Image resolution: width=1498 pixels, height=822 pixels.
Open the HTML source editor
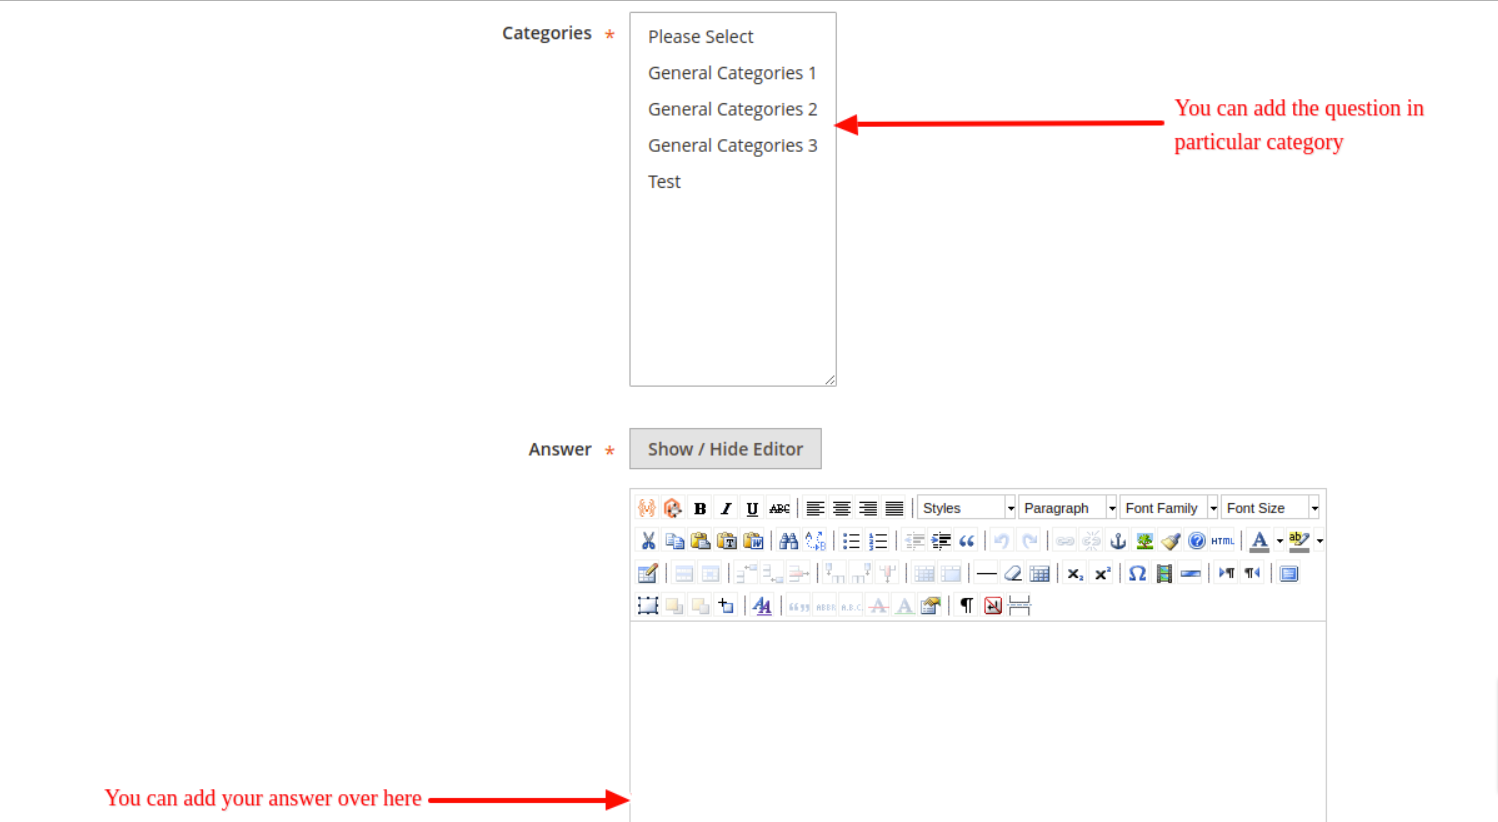[x=1222, y=541]
